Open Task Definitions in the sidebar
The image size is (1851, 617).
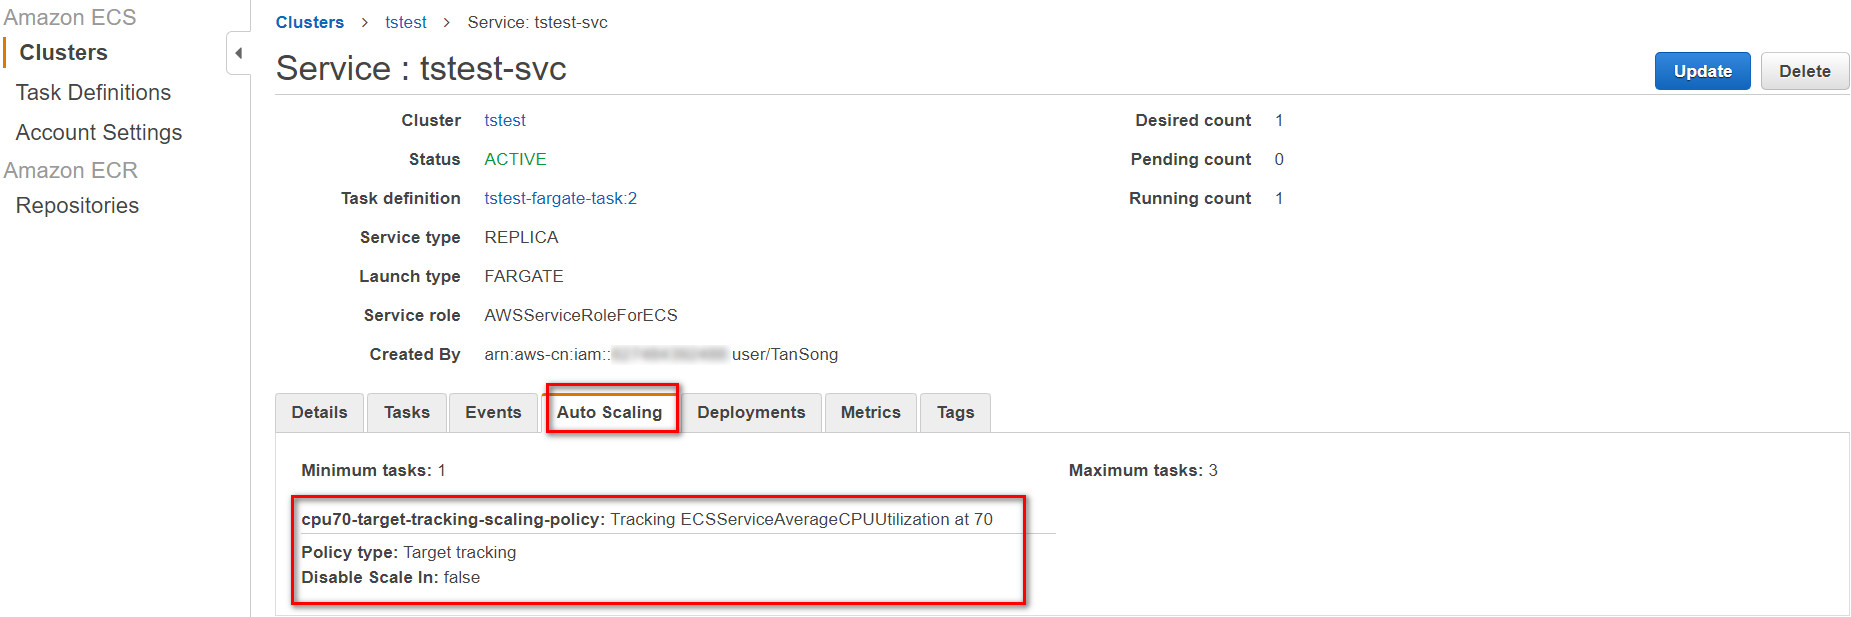93,93
